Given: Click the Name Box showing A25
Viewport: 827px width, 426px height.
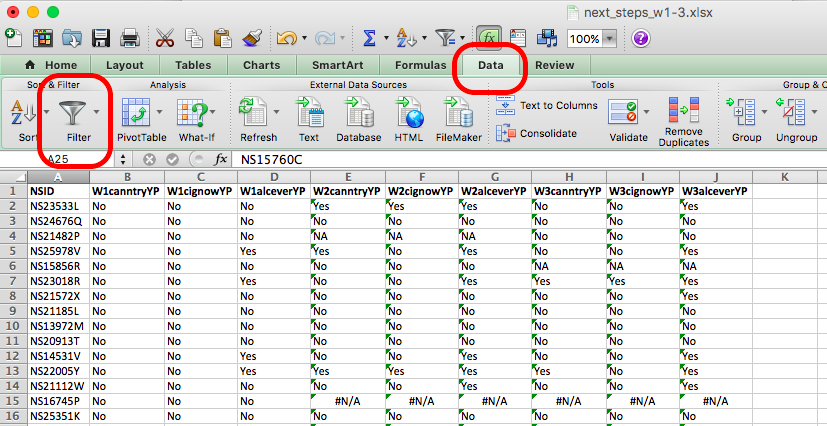Looking at the screenshot, I should pyautogui.click(x=60, y=158).
